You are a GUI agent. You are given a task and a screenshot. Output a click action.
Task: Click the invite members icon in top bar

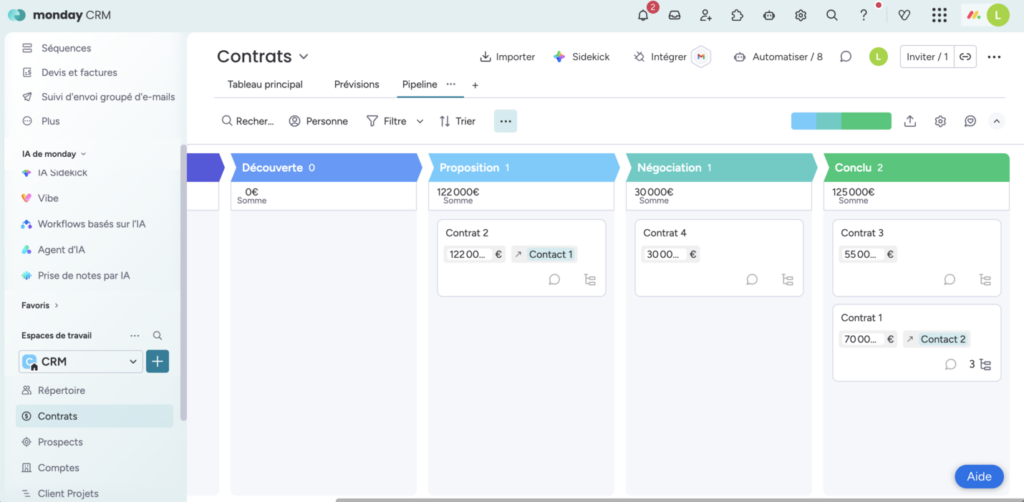click(706, 15)
